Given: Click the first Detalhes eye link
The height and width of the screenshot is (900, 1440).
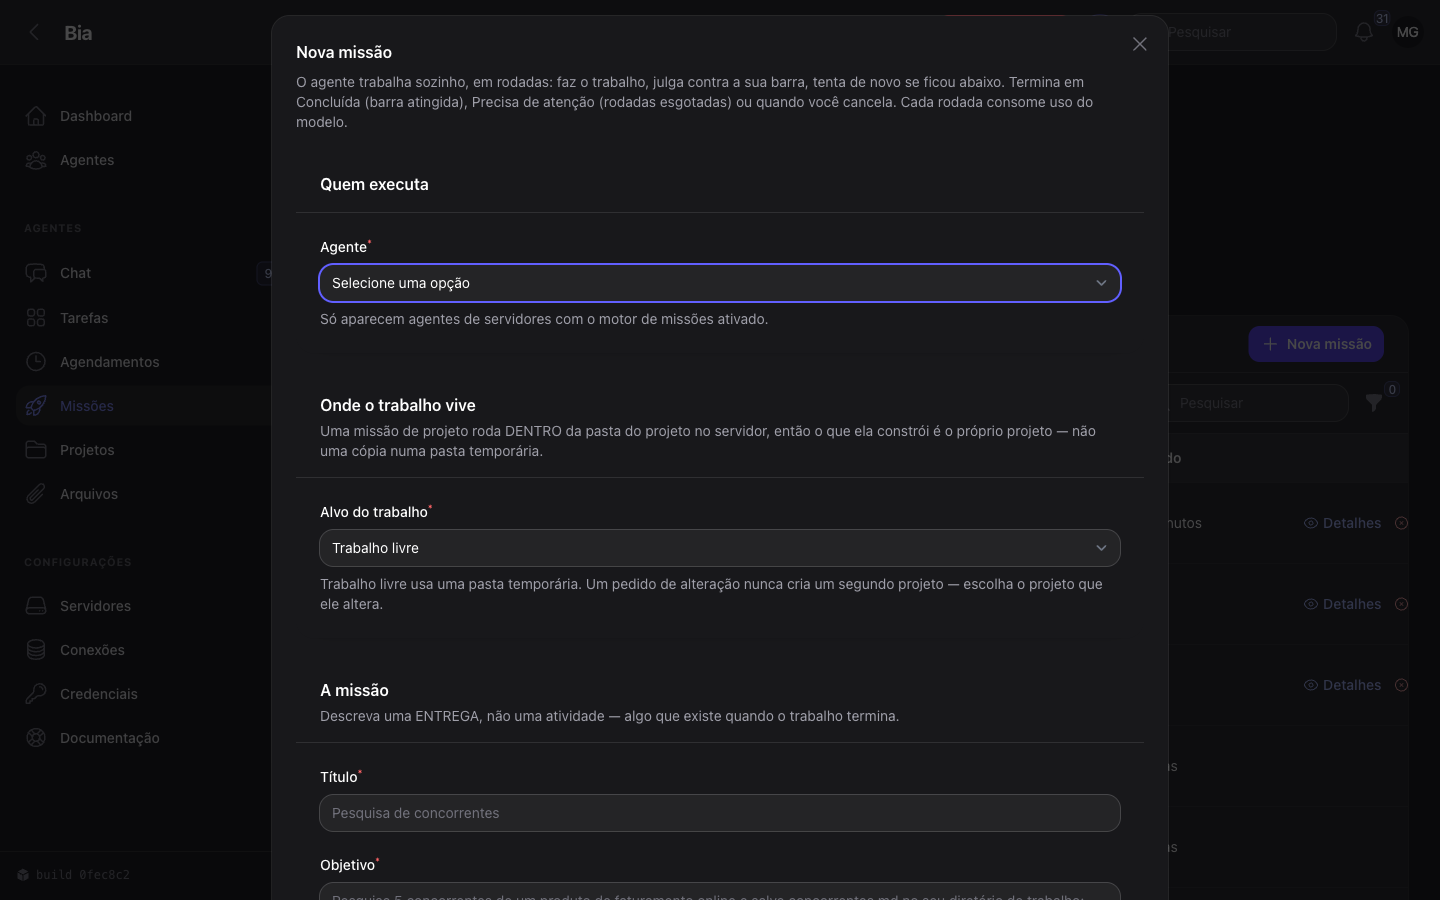Looking at the screenshot, I should tap(1342, 523).
